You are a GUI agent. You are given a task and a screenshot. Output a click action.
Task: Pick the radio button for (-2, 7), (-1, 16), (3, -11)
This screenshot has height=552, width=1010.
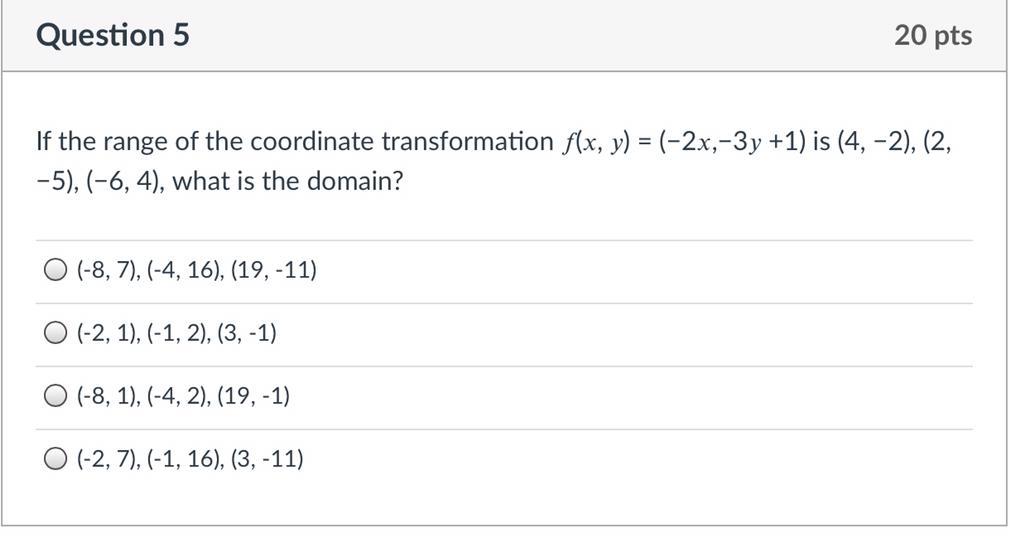pyautogui.click(x=56, y=459)
